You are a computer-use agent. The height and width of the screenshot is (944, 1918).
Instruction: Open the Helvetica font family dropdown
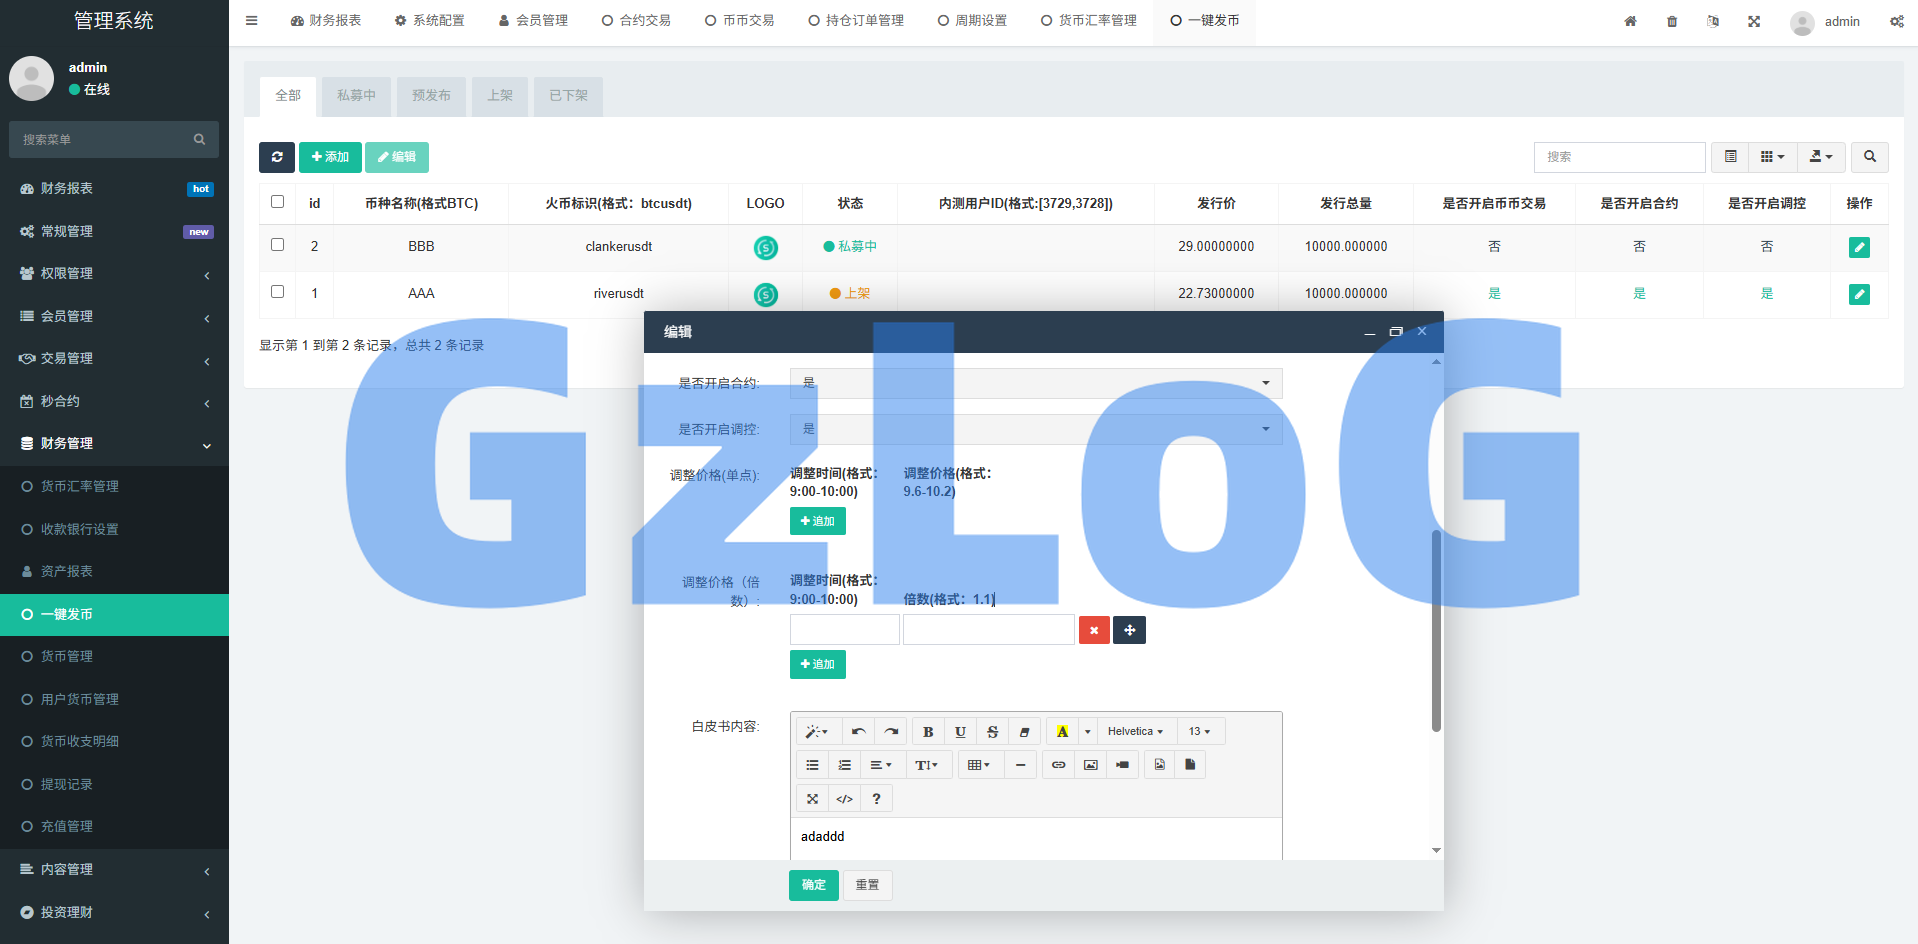(1135, 732)
